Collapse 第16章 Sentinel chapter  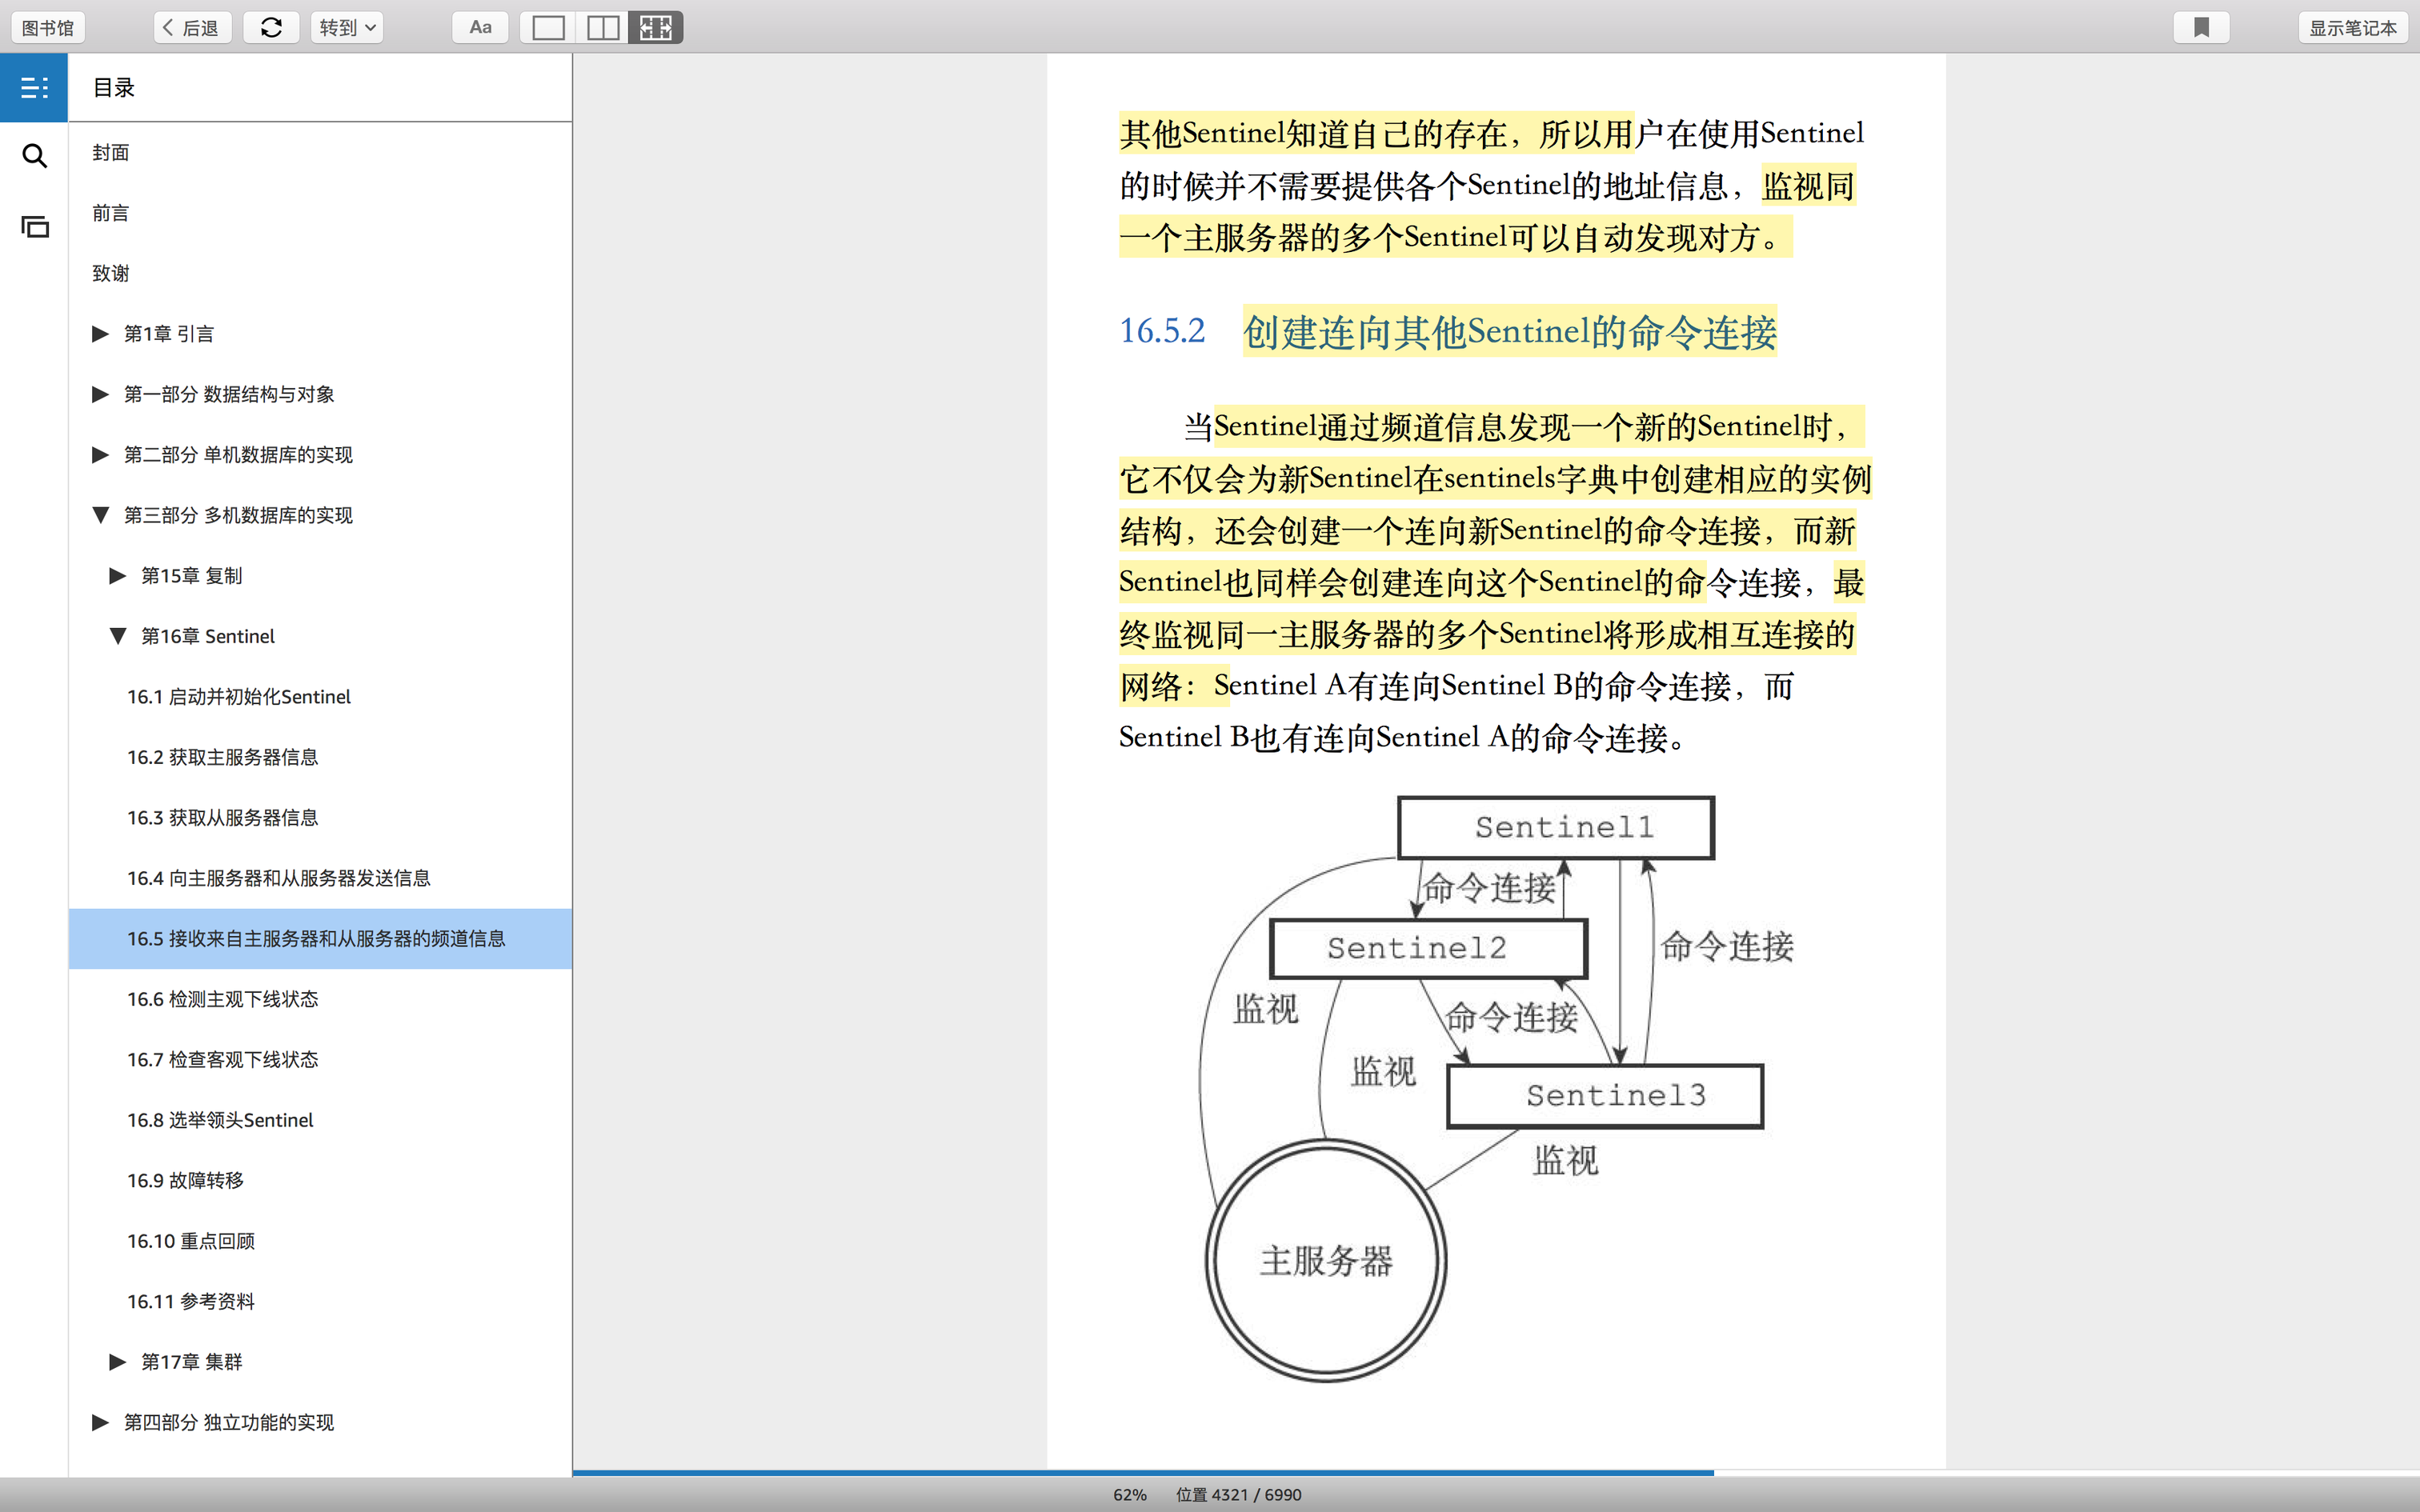tap(118, 636)
